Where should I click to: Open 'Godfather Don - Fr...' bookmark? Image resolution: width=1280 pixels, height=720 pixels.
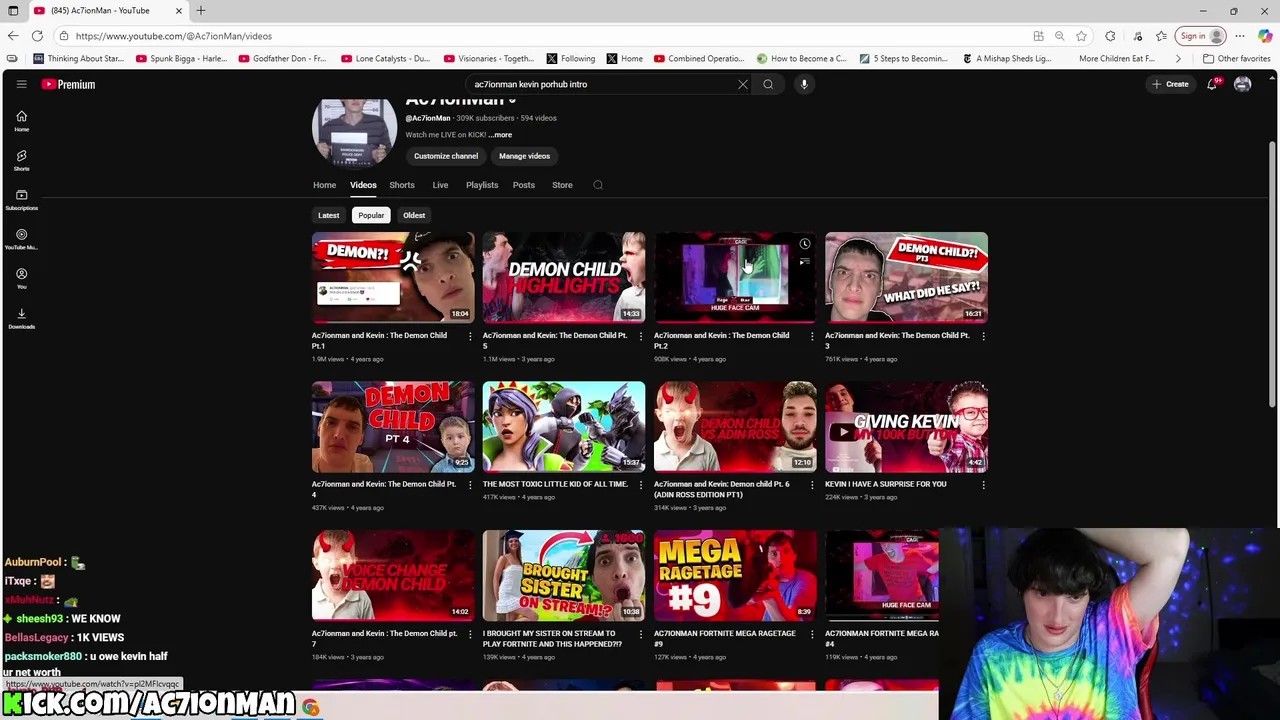point(281,59)
